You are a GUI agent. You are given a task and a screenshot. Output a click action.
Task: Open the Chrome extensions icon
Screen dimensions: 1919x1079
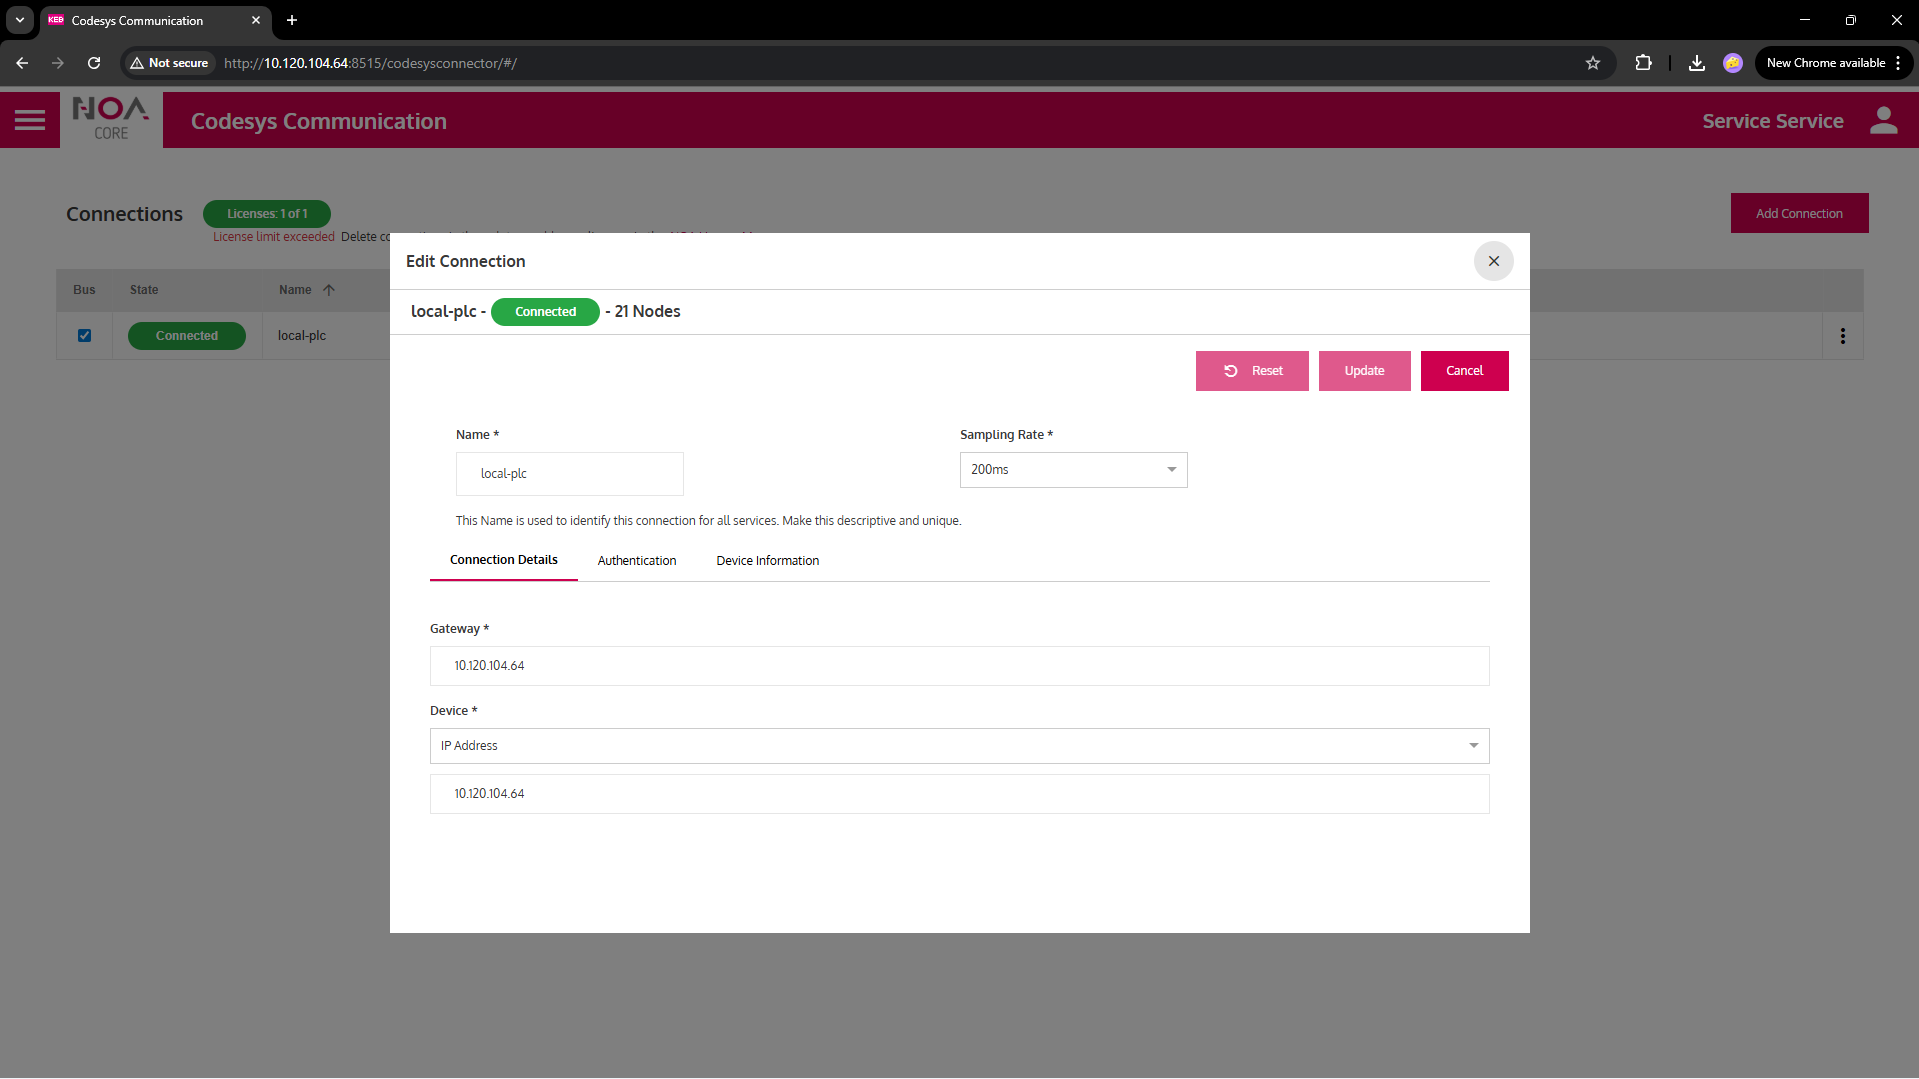tap(1643, 63)
